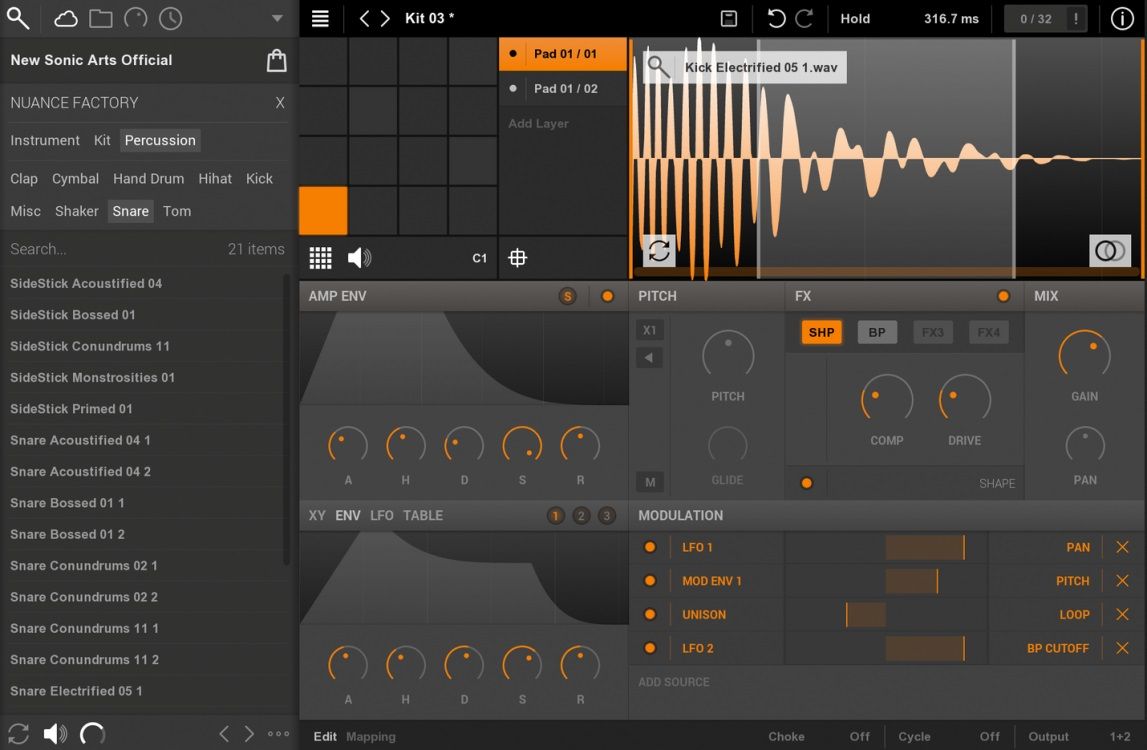Click Add Layer
Screen dimensions: 1147x750
point(538,124)
